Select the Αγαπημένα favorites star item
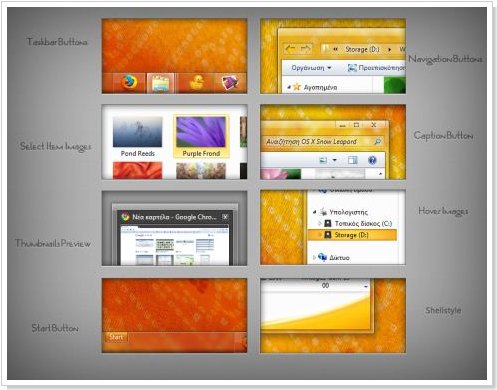The width and height of the screenshot is (497, 390). tap(315, 87)
